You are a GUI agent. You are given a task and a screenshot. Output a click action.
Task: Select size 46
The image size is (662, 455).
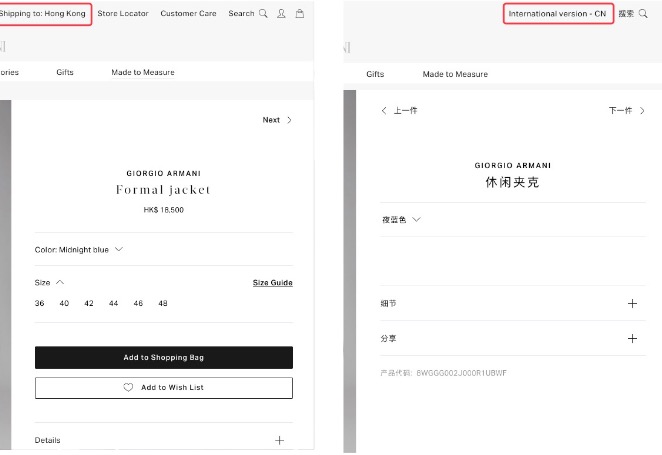coord(138,303)
